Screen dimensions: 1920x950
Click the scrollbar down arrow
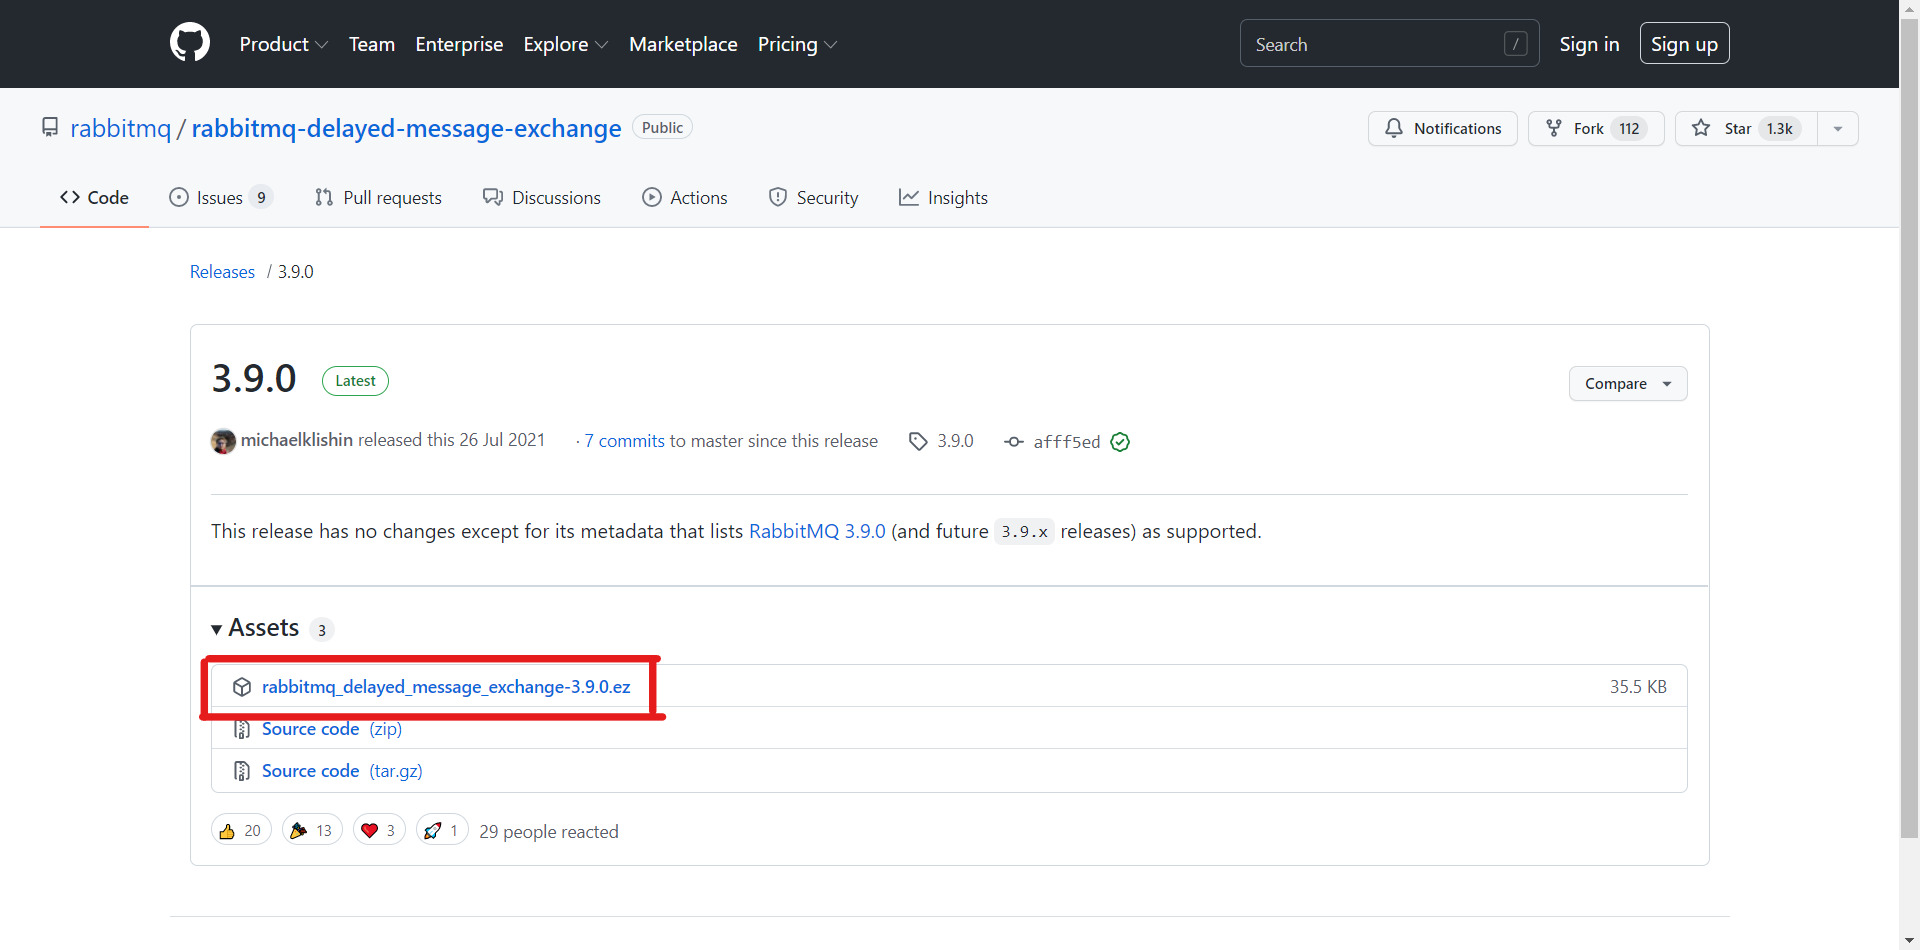[1909, 940]
